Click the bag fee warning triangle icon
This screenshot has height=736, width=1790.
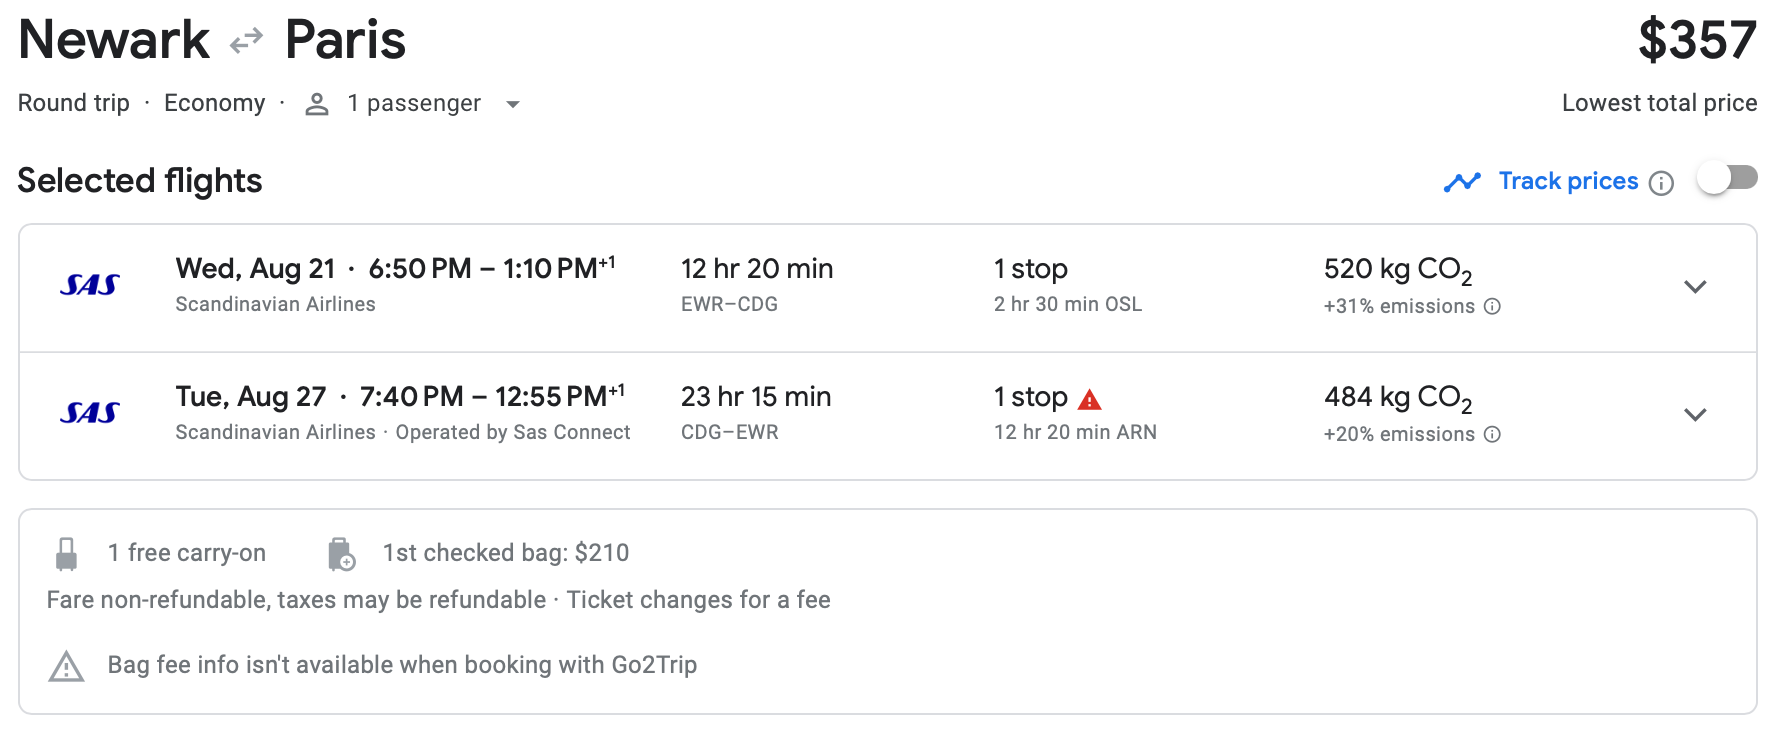[x=67, y=666]
